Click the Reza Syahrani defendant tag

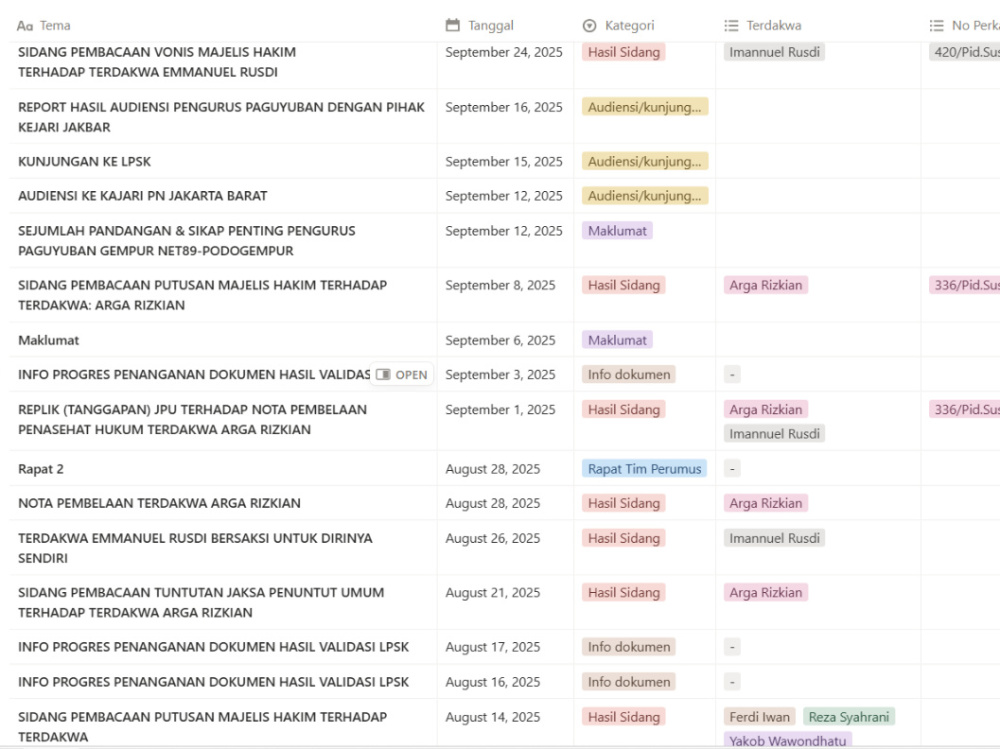[x=848, y=717]
